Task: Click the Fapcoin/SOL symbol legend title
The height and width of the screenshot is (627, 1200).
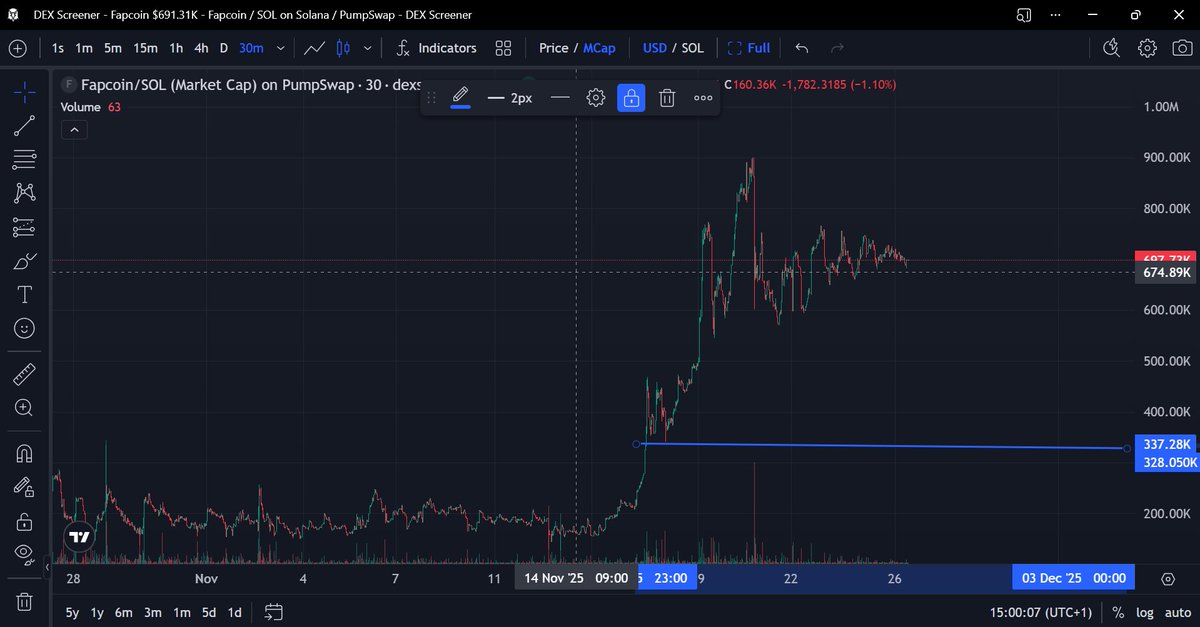Action: (252, 85)
